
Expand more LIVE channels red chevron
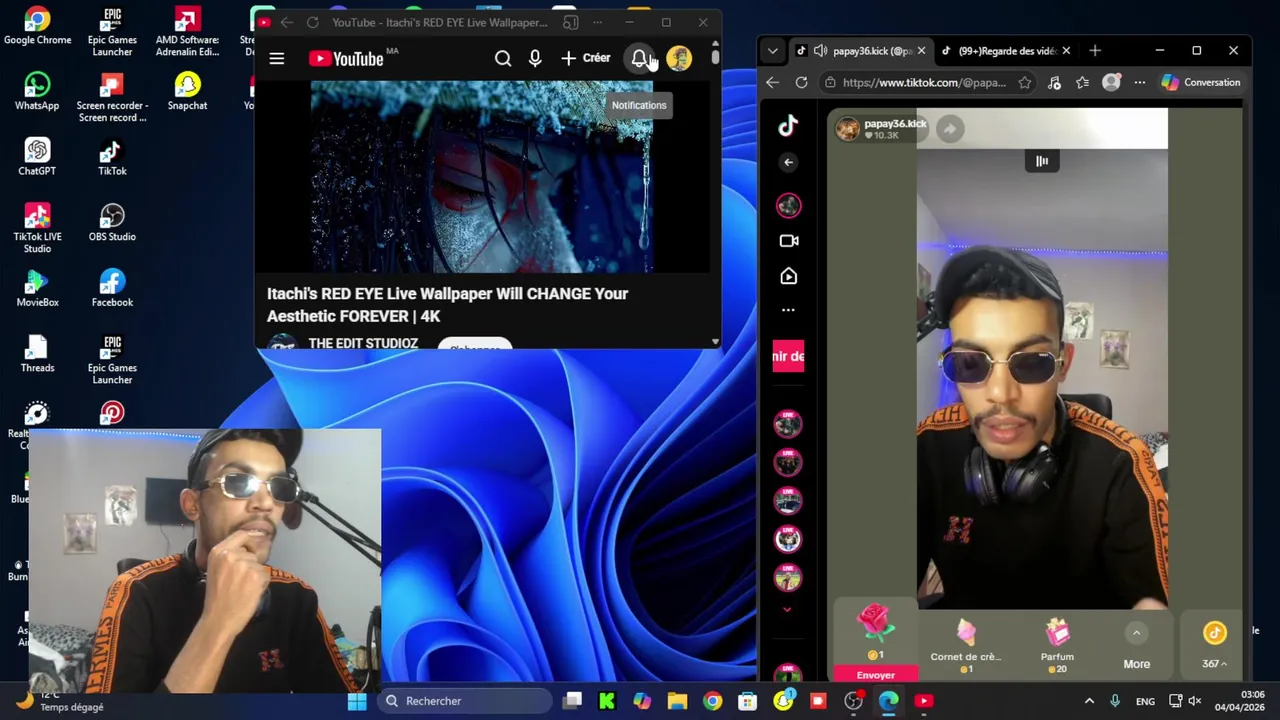tap(787, 609)
